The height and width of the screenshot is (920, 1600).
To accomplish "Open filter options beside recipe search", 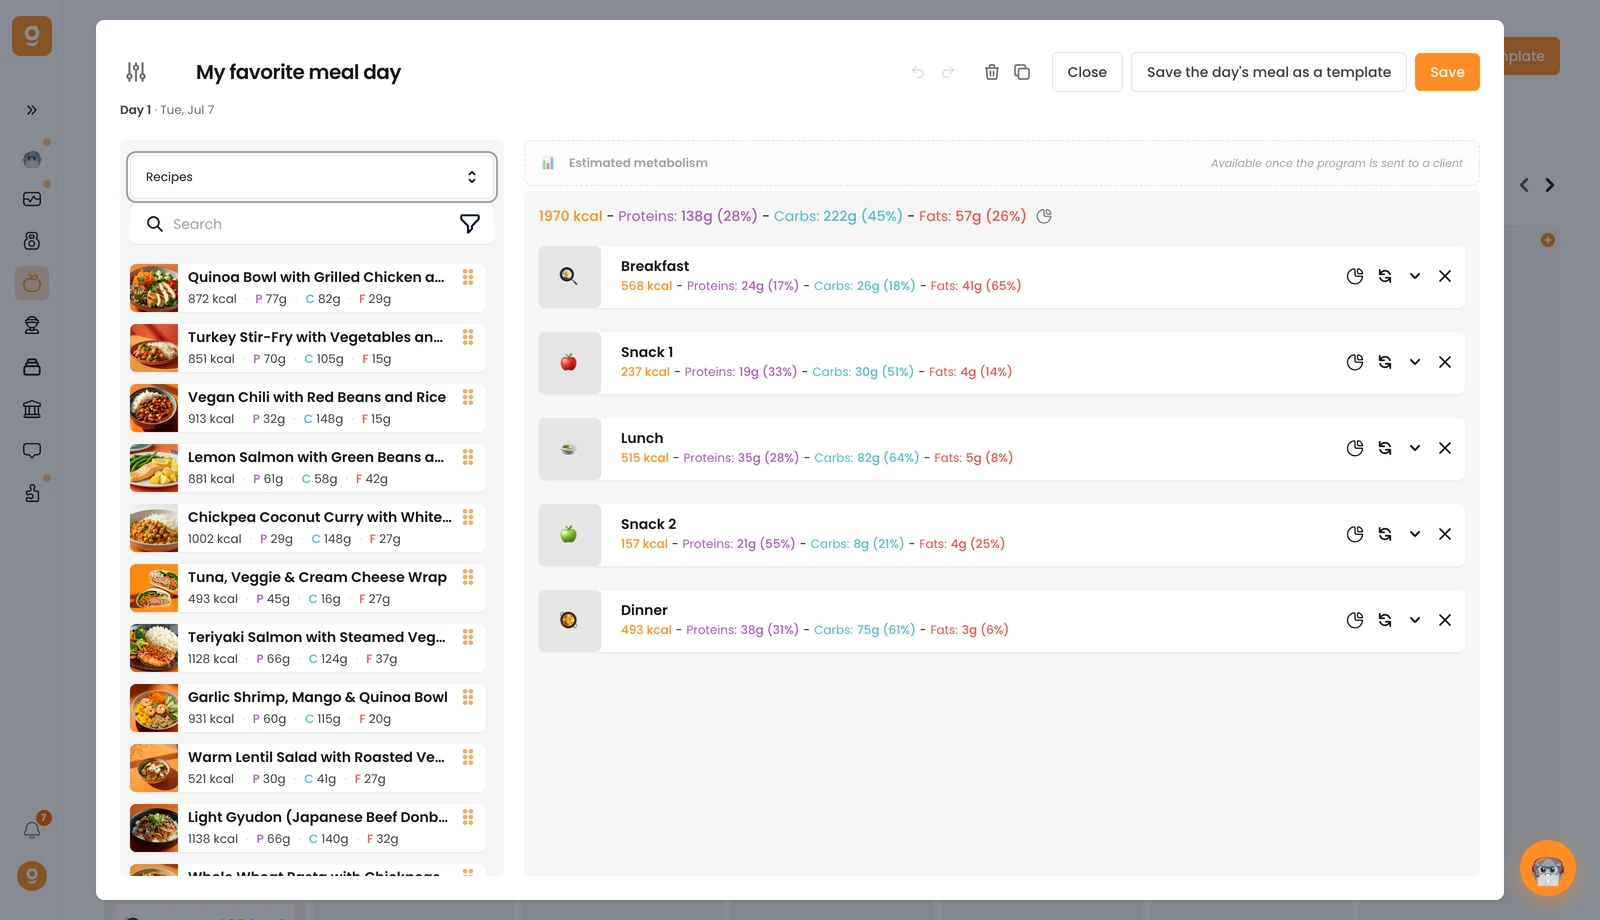I will pyautogui.click(x=469, y=224).
